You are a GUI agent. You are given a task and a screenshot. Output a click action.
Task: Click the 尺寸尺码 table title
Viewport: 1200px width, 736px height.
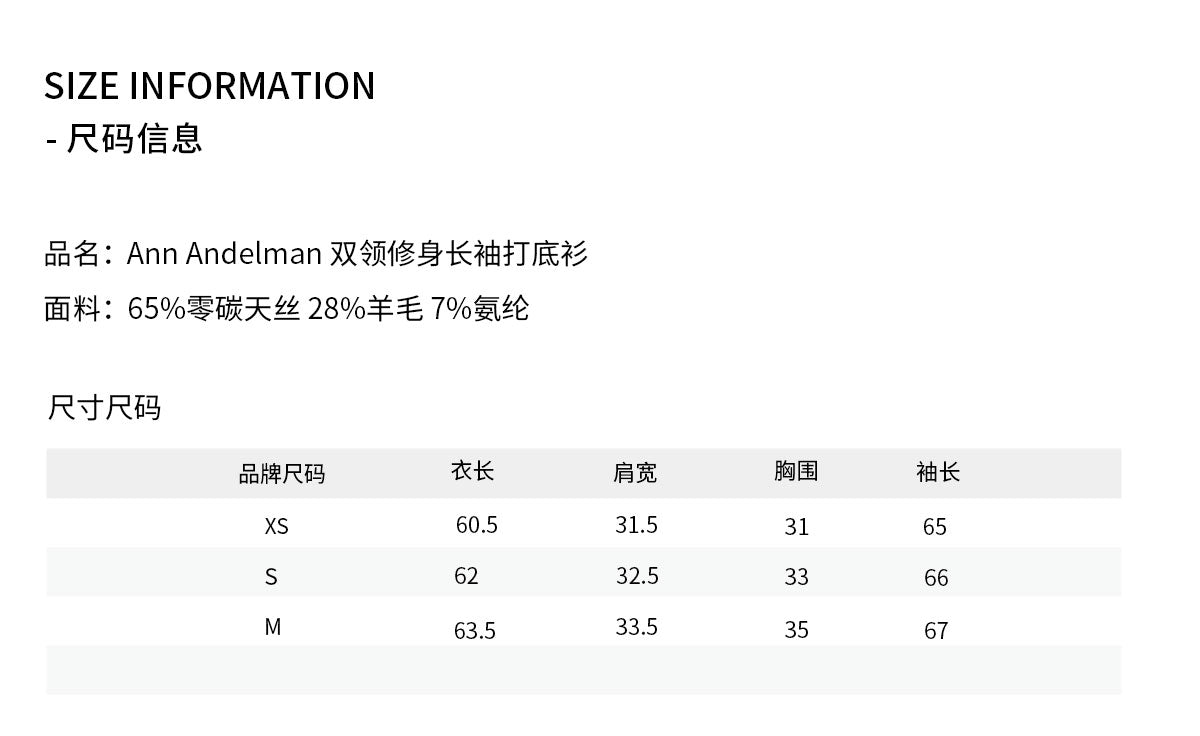[x=104, y=408]
